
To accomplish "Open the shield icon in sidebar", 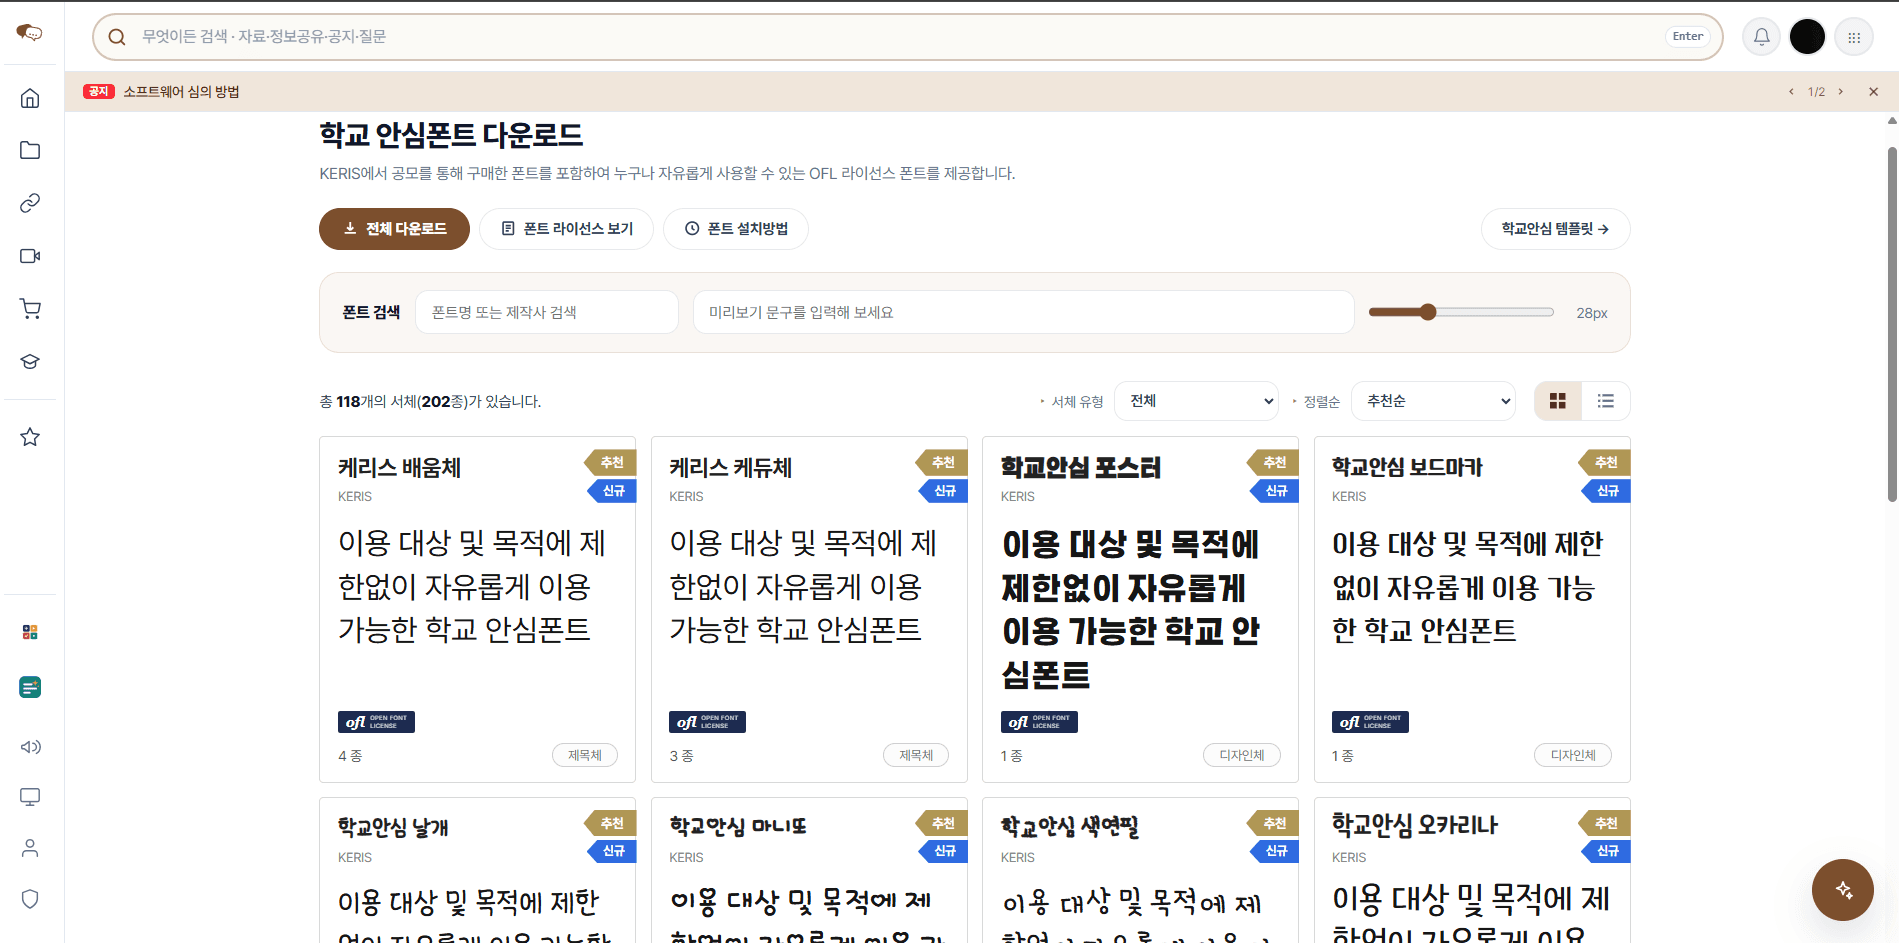I will pos(30,899).
